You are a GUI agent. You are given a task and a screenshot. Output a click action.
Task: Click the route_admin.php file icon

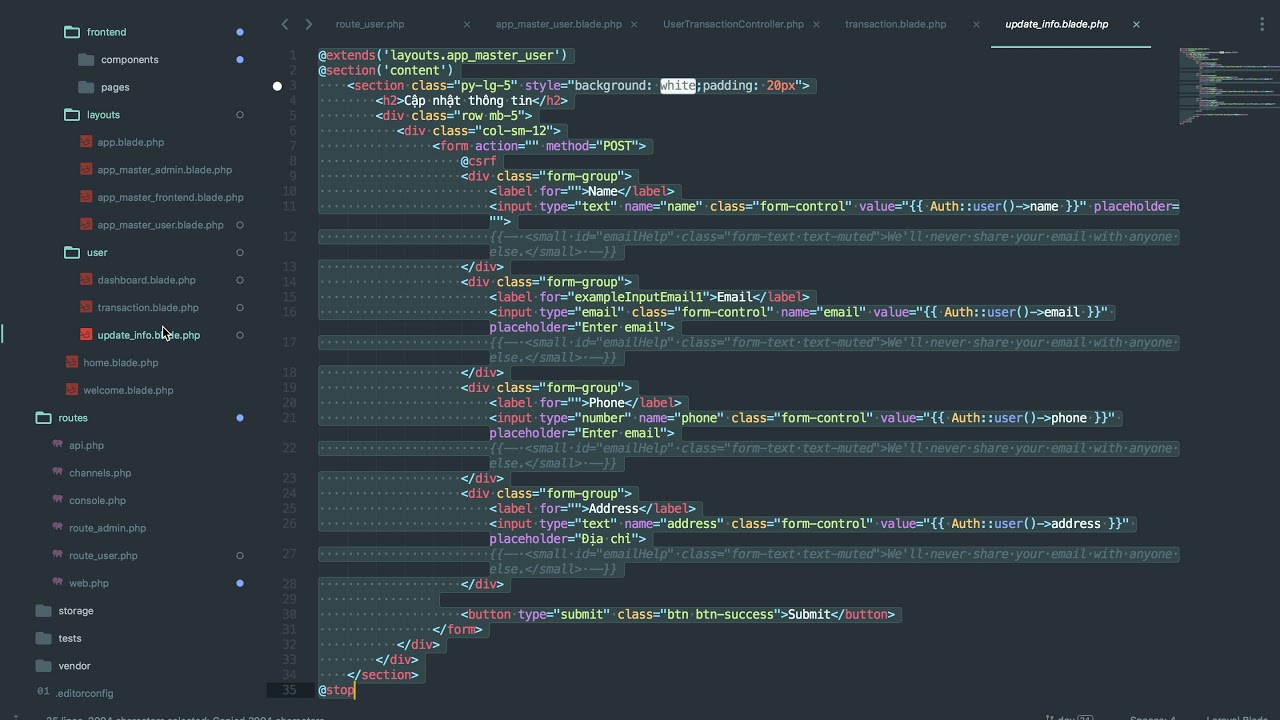58,528
